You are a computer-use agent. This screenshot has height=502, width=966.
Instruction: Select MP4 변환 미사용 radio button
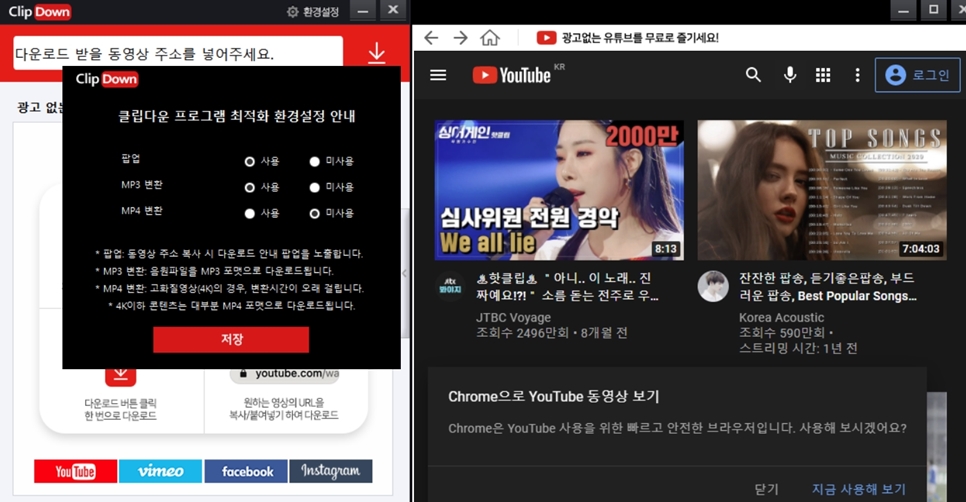pos(314,214)
